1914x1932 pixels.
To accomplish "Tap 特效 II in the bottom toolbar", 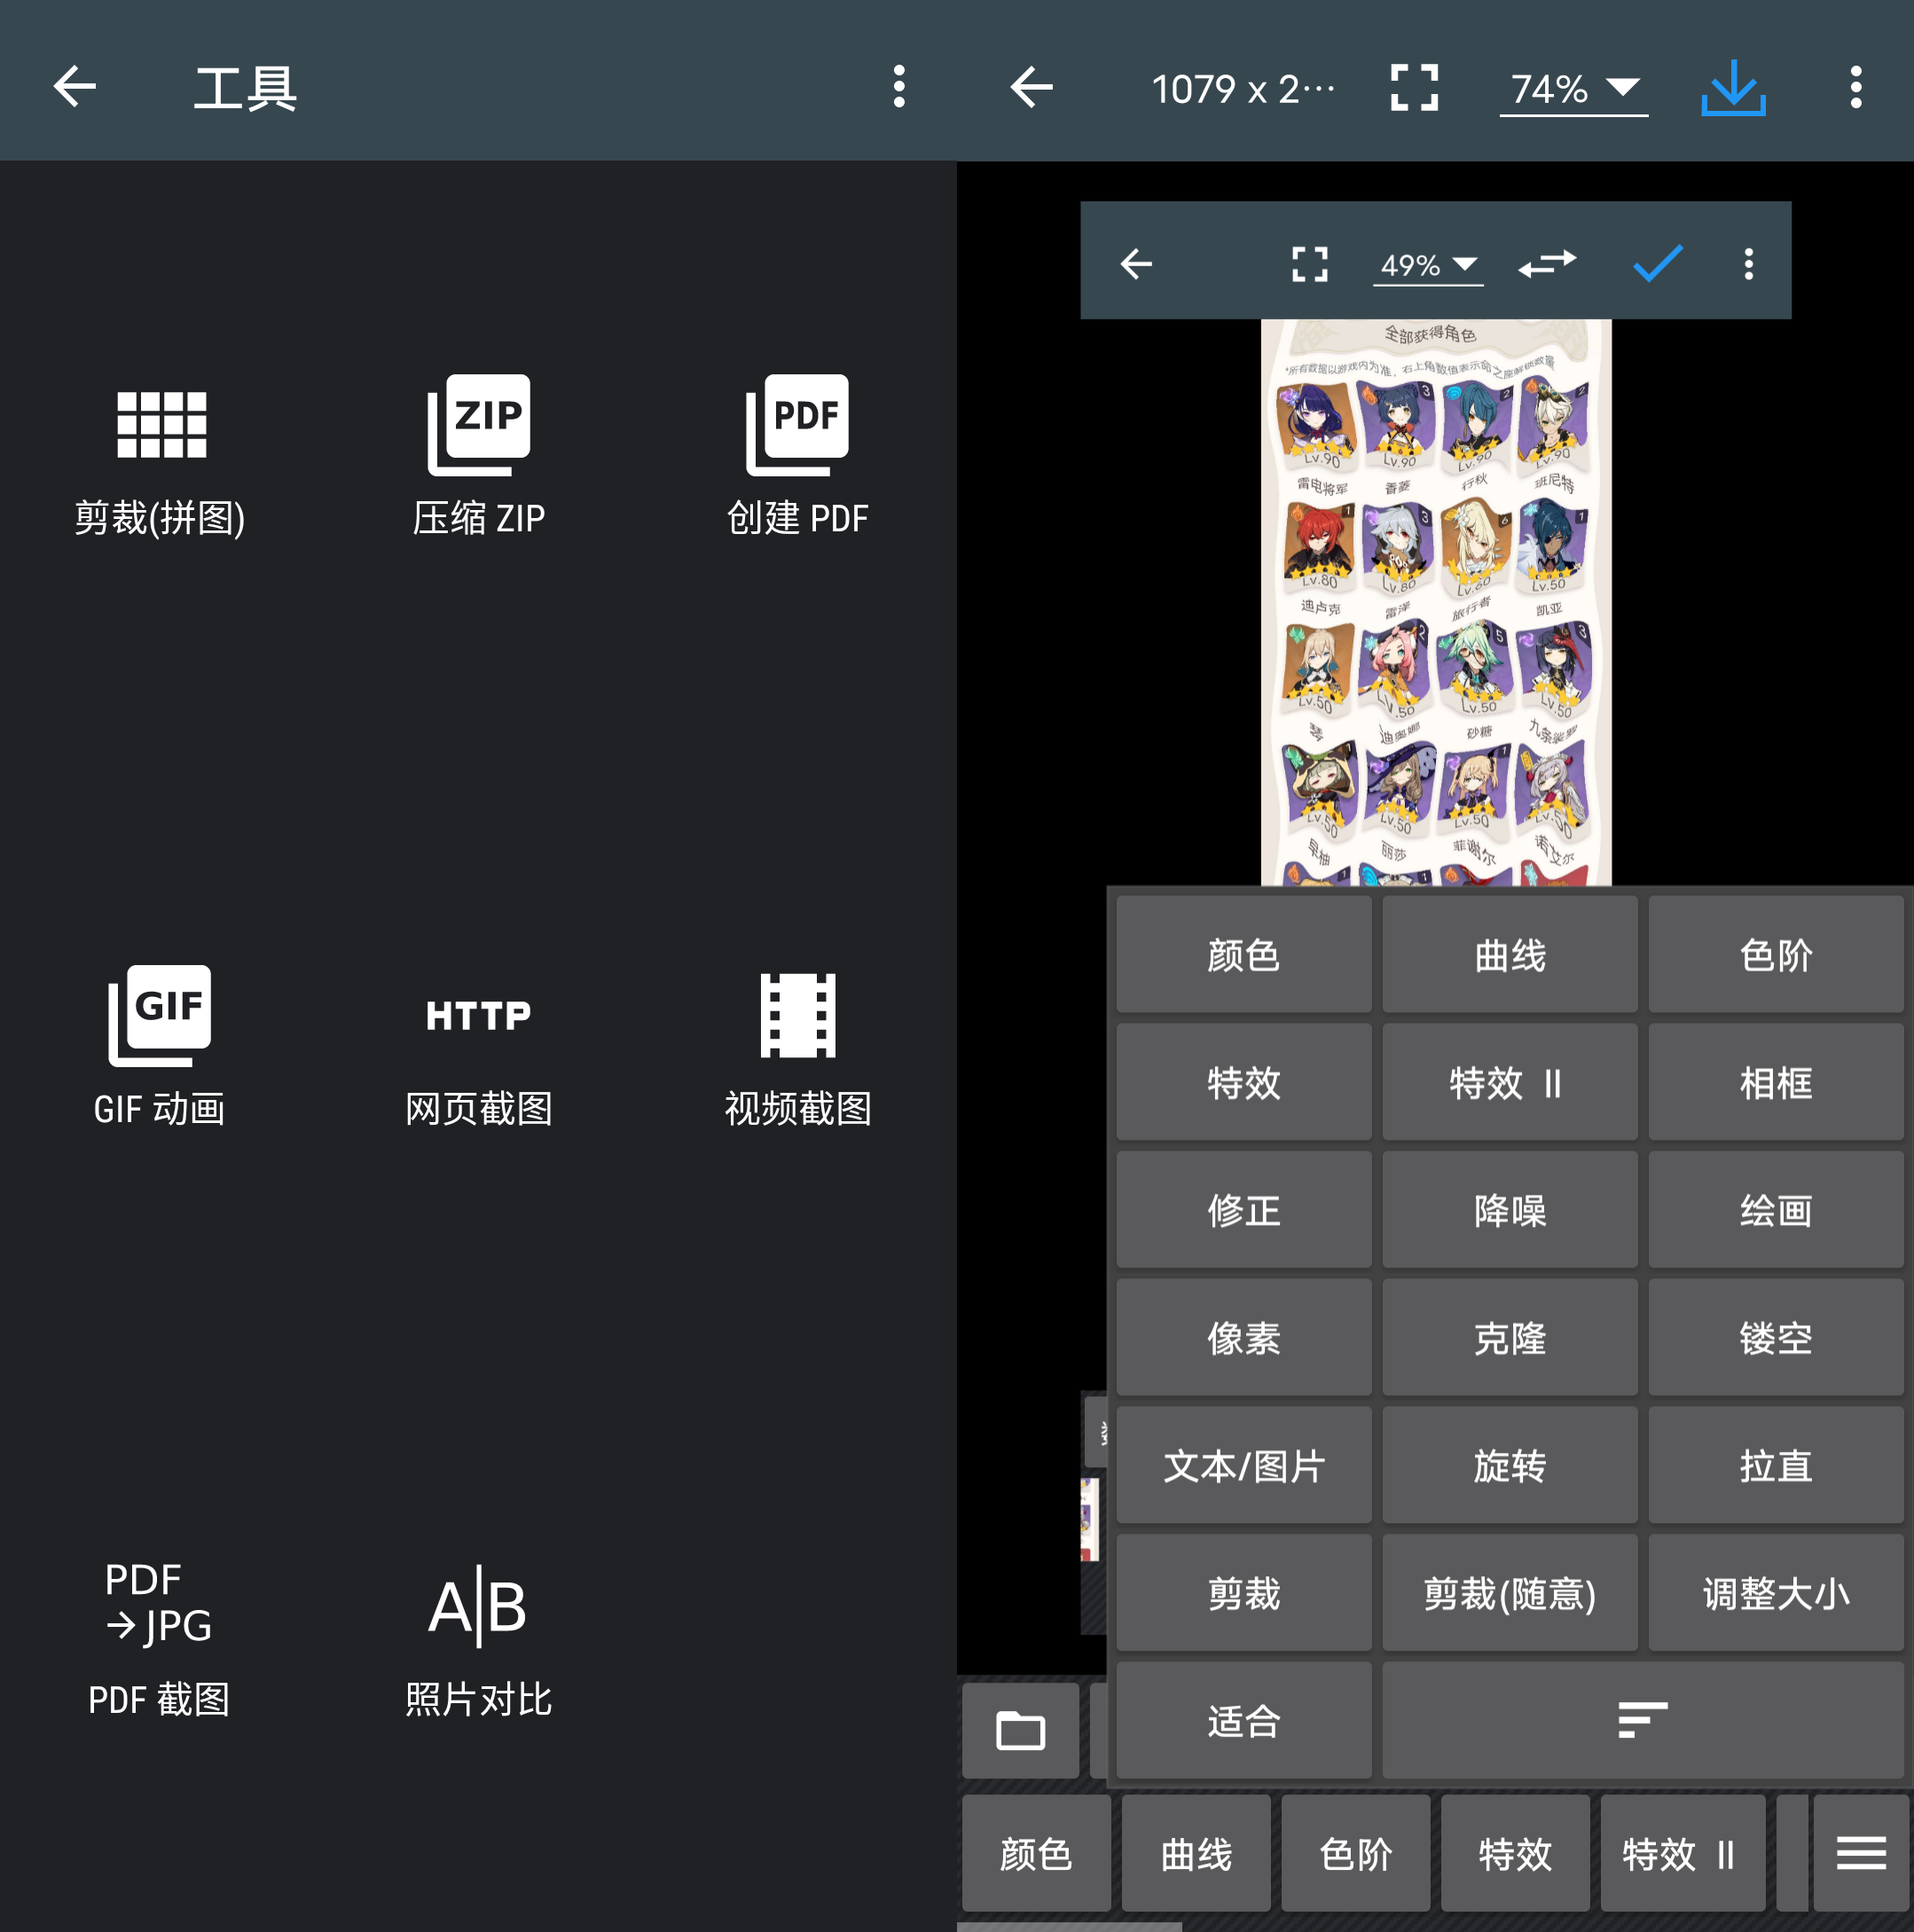I will pos(1682,1854).
